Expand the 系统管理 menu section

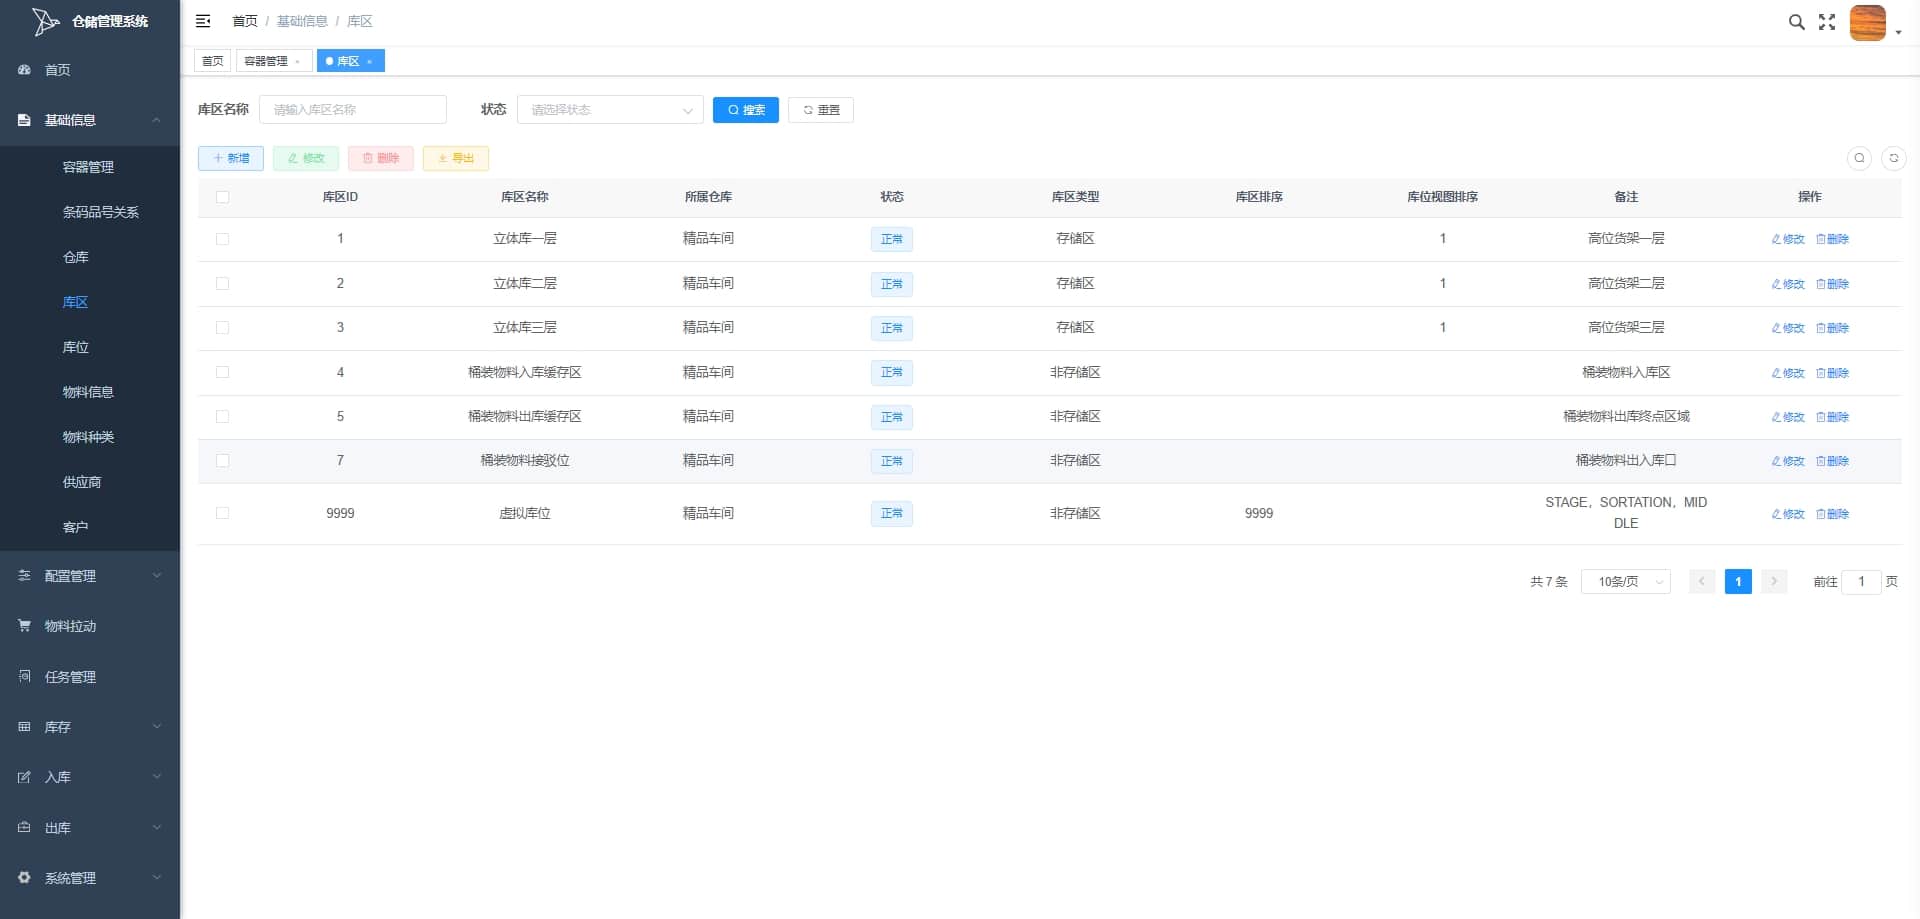[x=156, y=878]
